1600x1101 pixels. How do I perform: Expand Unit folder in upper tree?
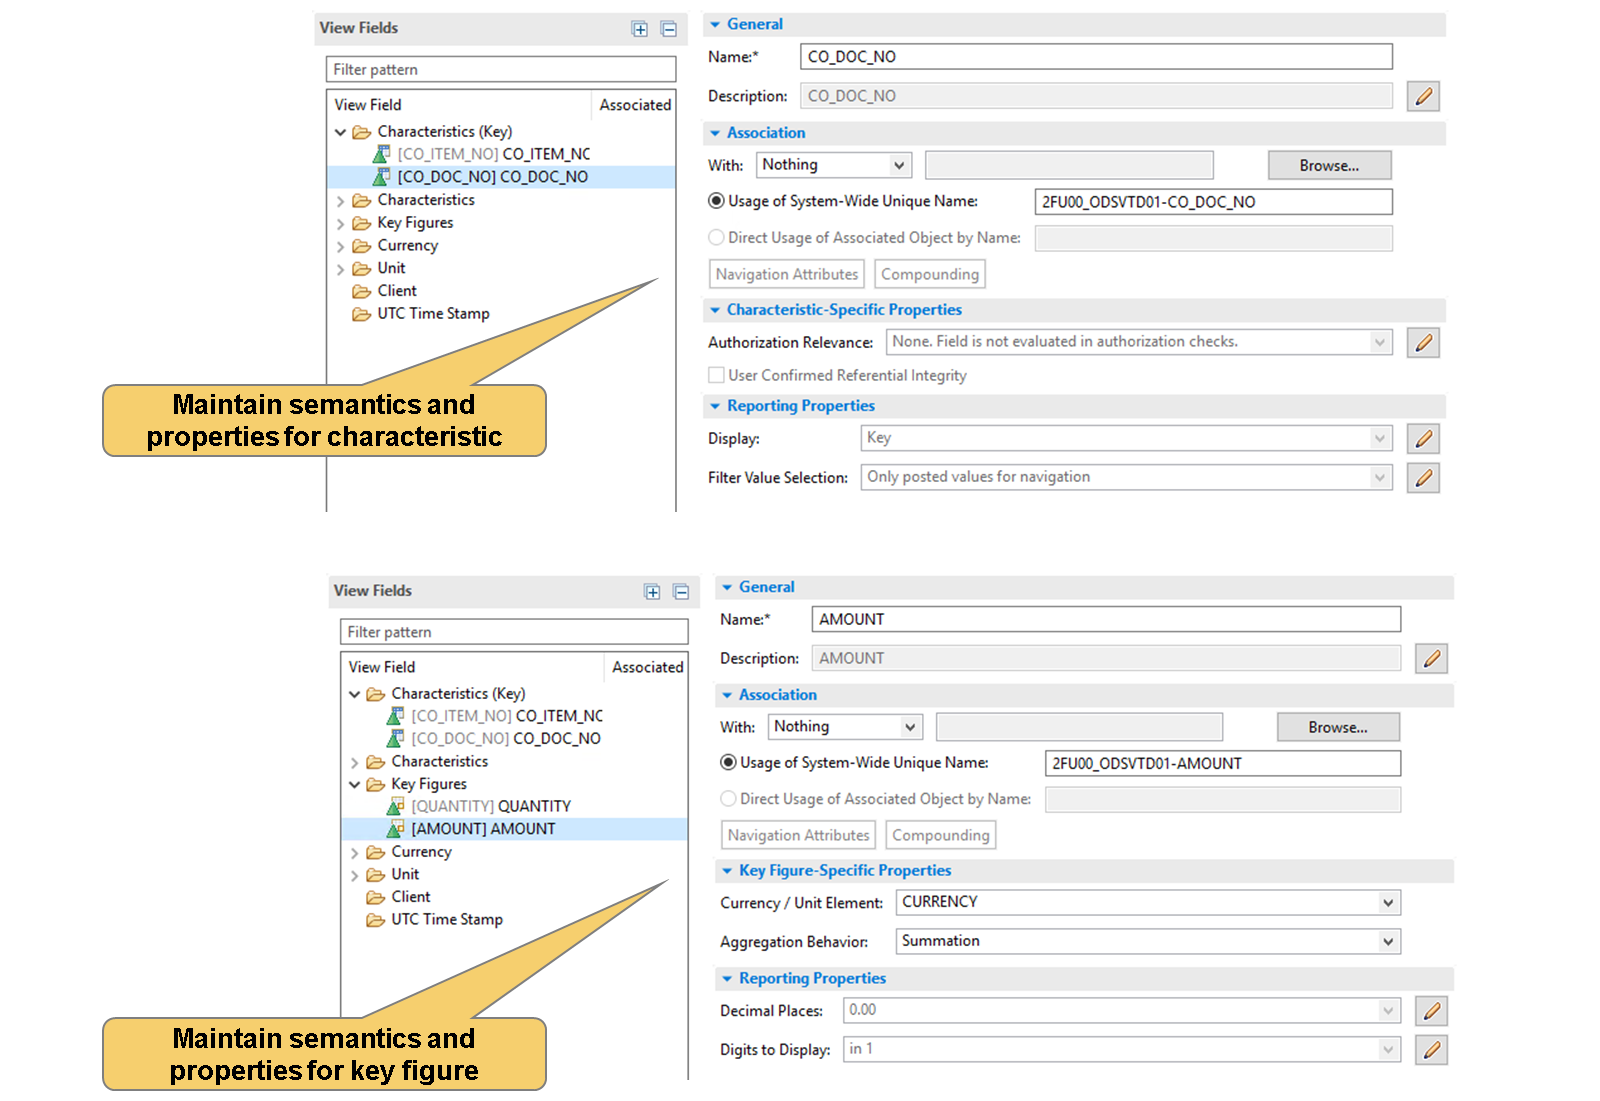(340, 269)
